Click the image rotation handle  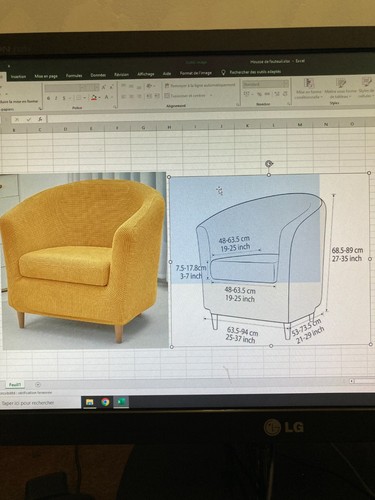pos(269,163)
